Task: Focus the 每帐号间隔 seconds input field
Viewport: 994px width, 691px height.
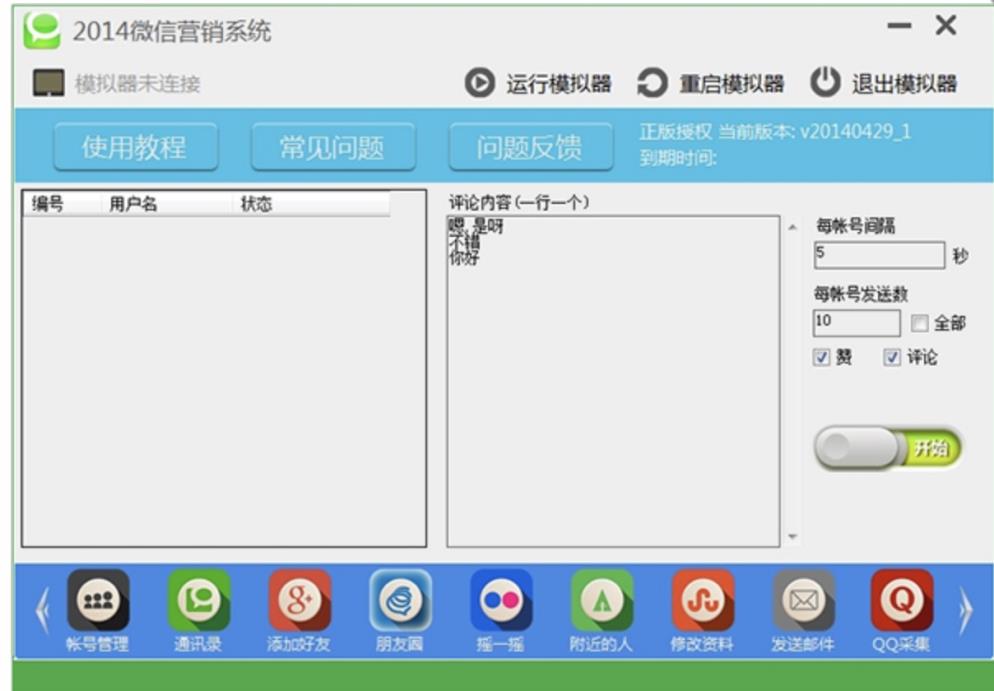Action: pos(879,255)
